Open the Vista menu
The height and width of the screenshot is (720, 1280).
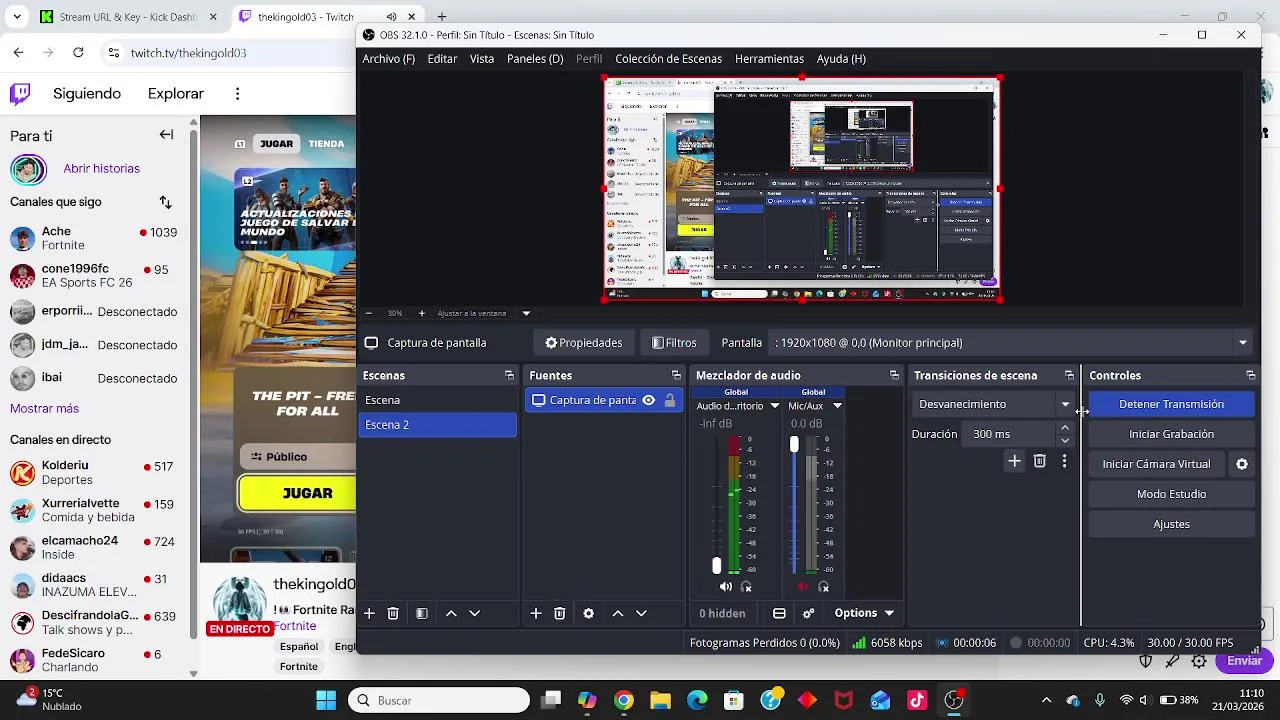(x=482, y=59)
